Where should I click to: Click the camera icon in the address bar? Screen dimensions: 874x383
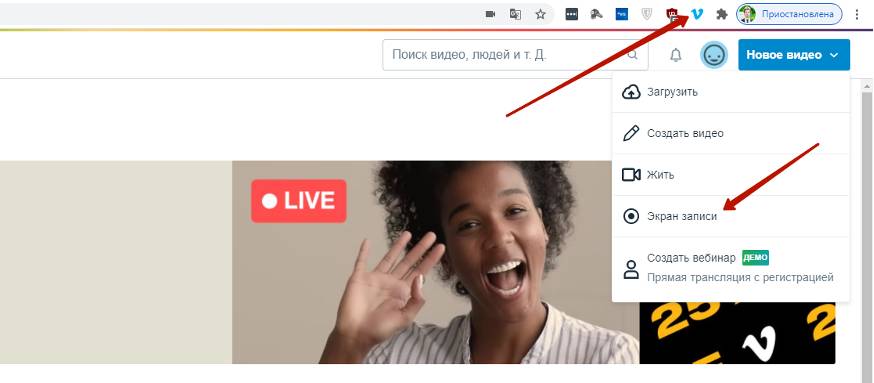pos(490,14)
